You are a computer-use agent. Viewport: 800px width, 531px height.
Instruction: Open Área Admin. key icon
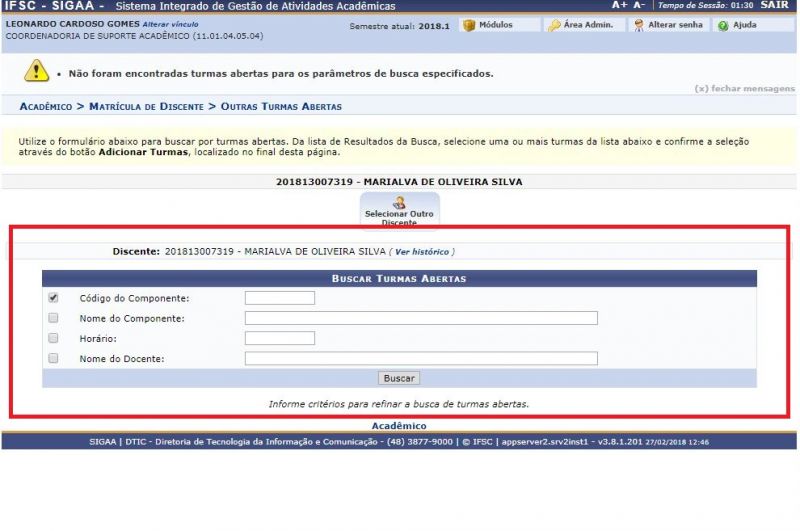tap(554, 25)
